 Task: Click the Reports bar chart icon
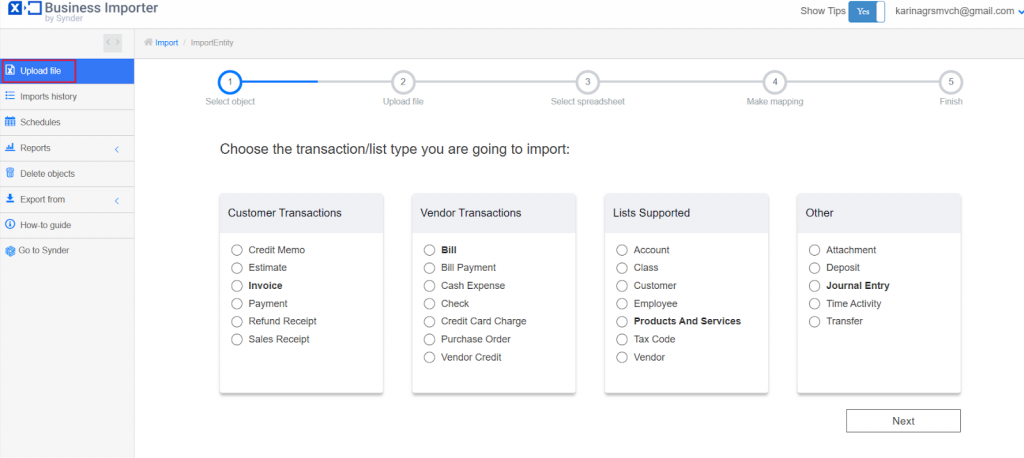pos(10,148)
